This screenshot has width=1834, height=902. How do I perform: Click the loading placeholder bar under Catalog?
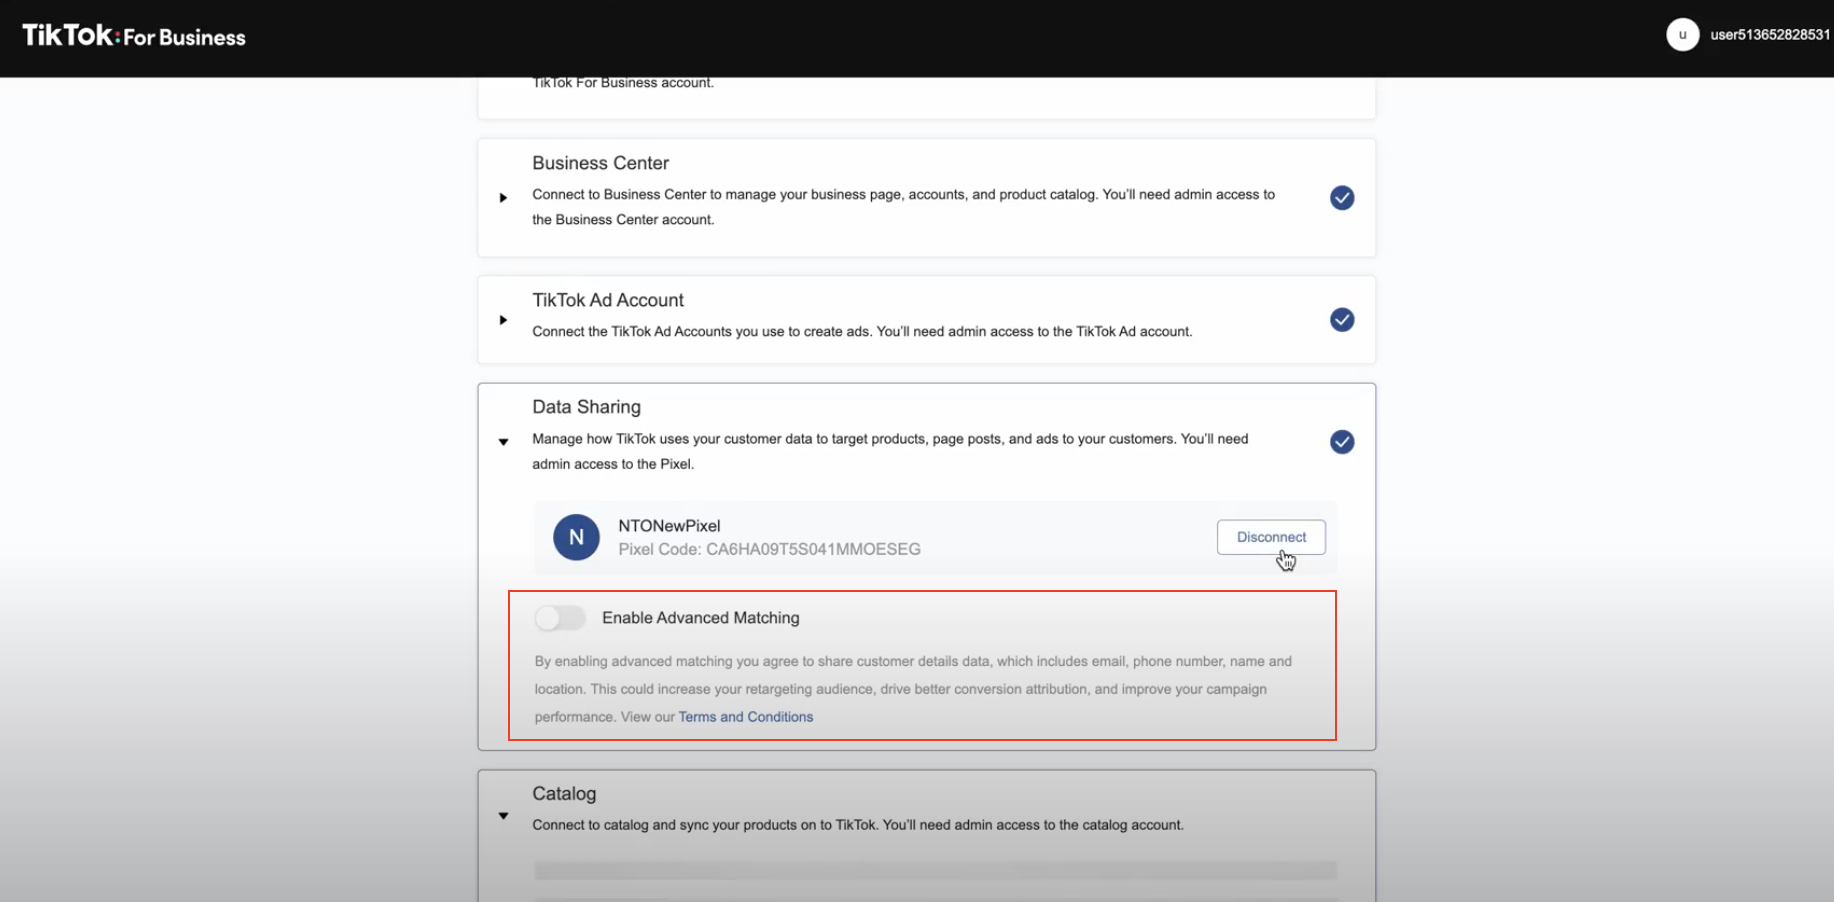click(x=934, y=870)
